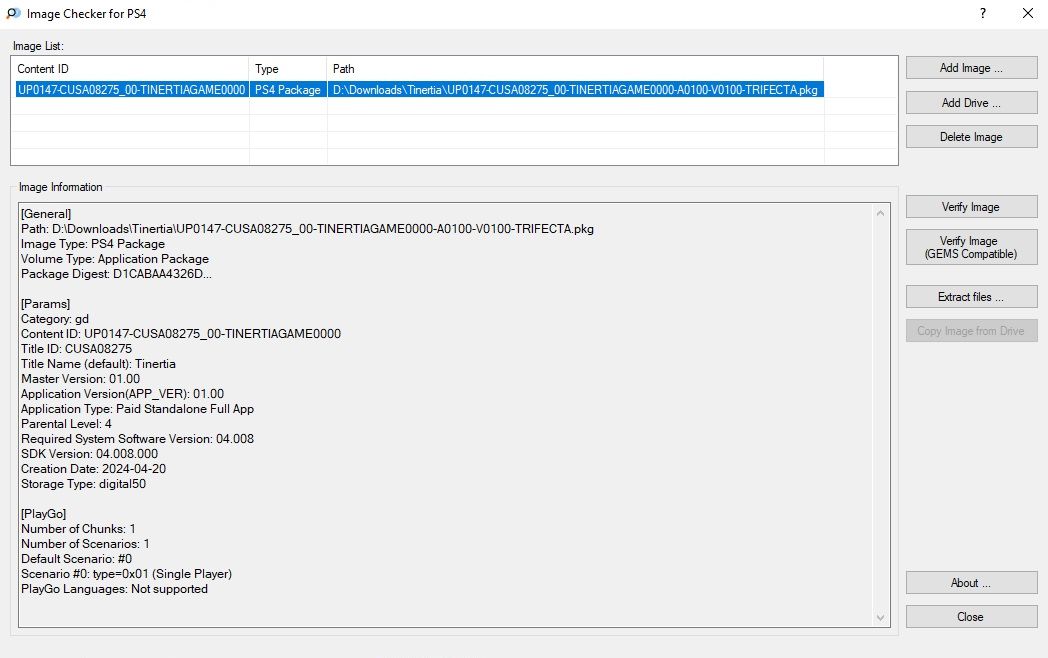Click the Master Version: 01.00 line

(x=80, y=379)
